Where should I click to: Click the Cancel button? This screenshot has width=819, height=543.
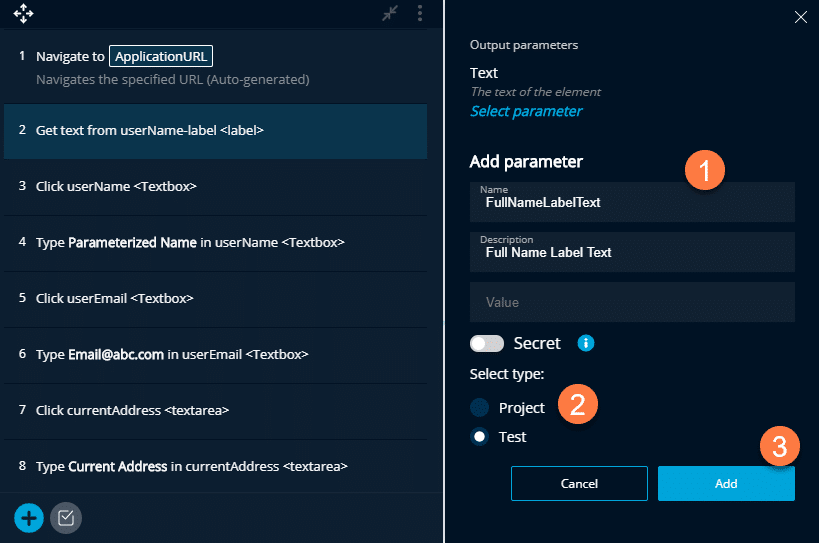[579, 483]
